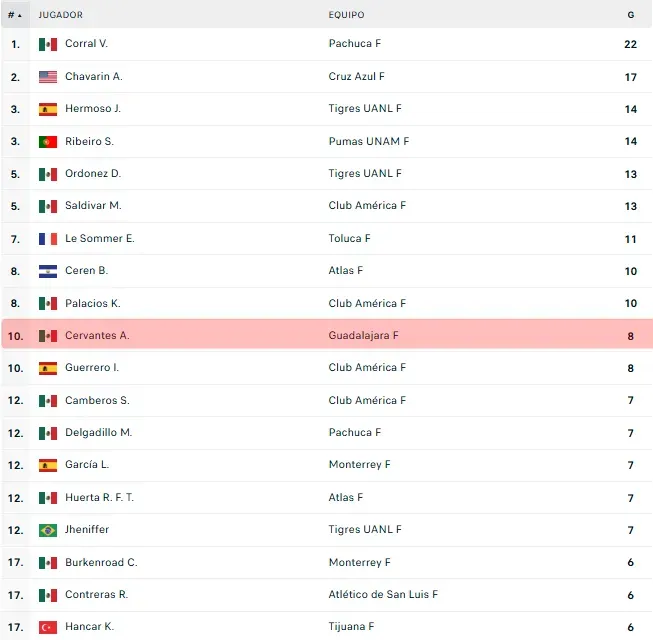Click the Mexico flag beside Corral V.
Viewport: 653px width, 640px height.
point(48,44)
